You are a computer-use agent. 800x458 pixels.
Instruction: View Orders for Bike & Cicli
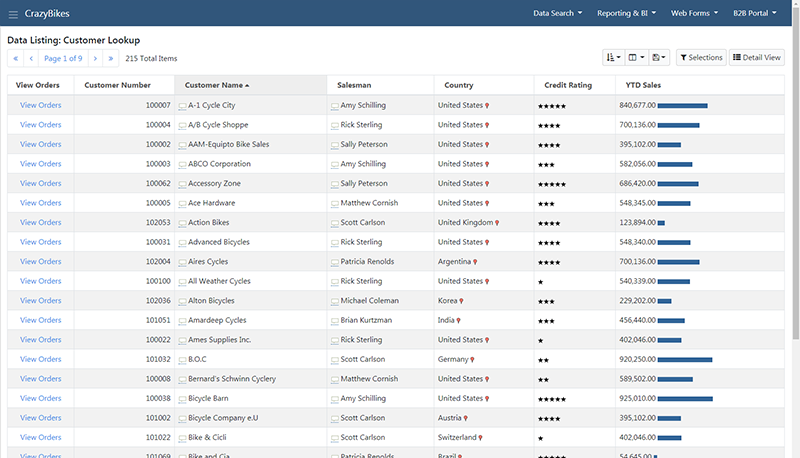[x=40, y=437]
